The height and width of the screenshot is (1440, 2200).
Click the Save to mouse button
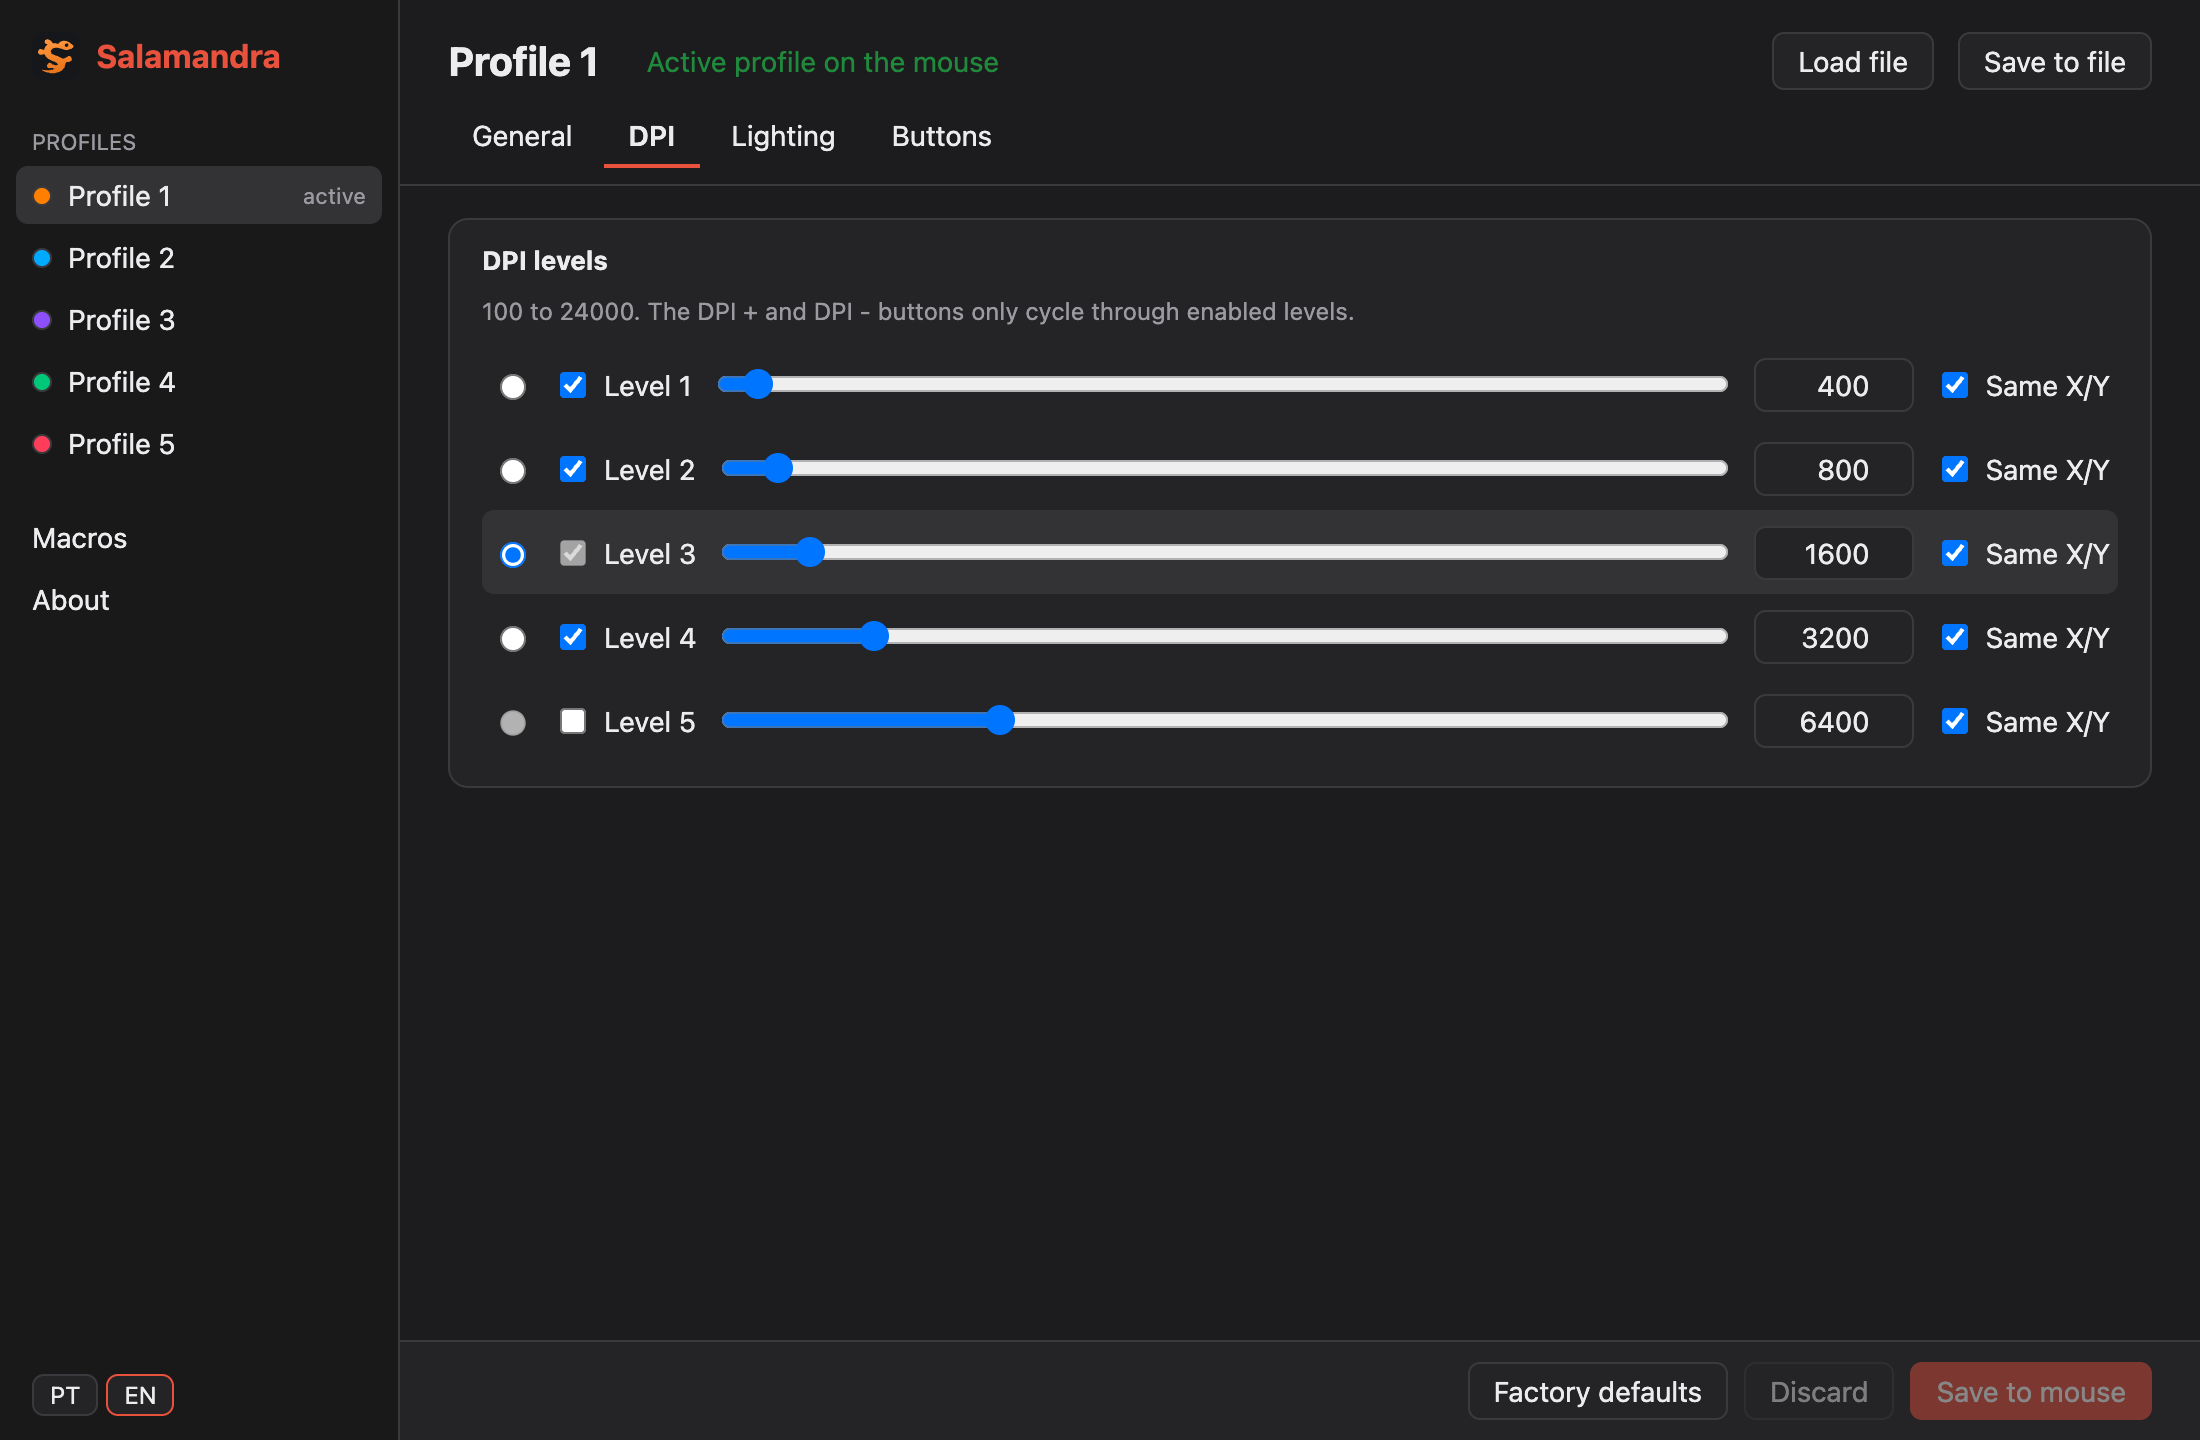(2031, 1392)
